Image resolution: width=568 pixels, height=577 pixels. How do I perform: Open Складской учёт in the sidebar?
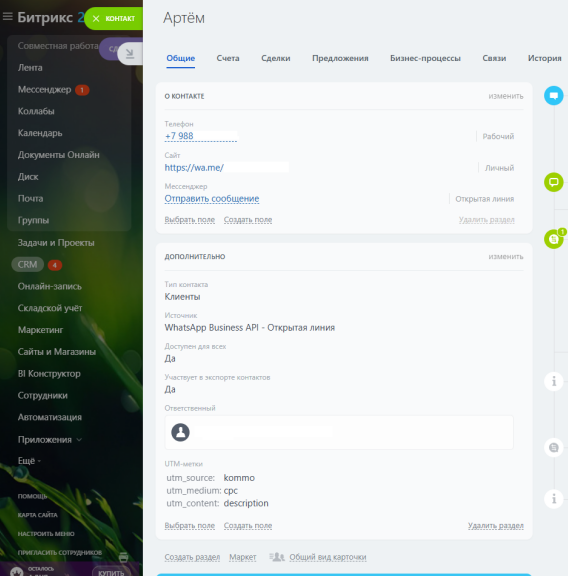pos(50,308)
